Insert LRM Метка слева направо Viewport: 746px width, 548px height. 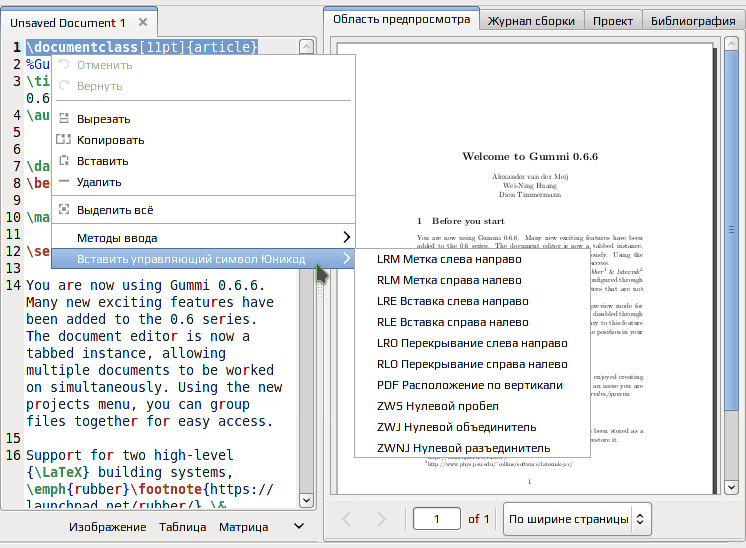[472, 259]
